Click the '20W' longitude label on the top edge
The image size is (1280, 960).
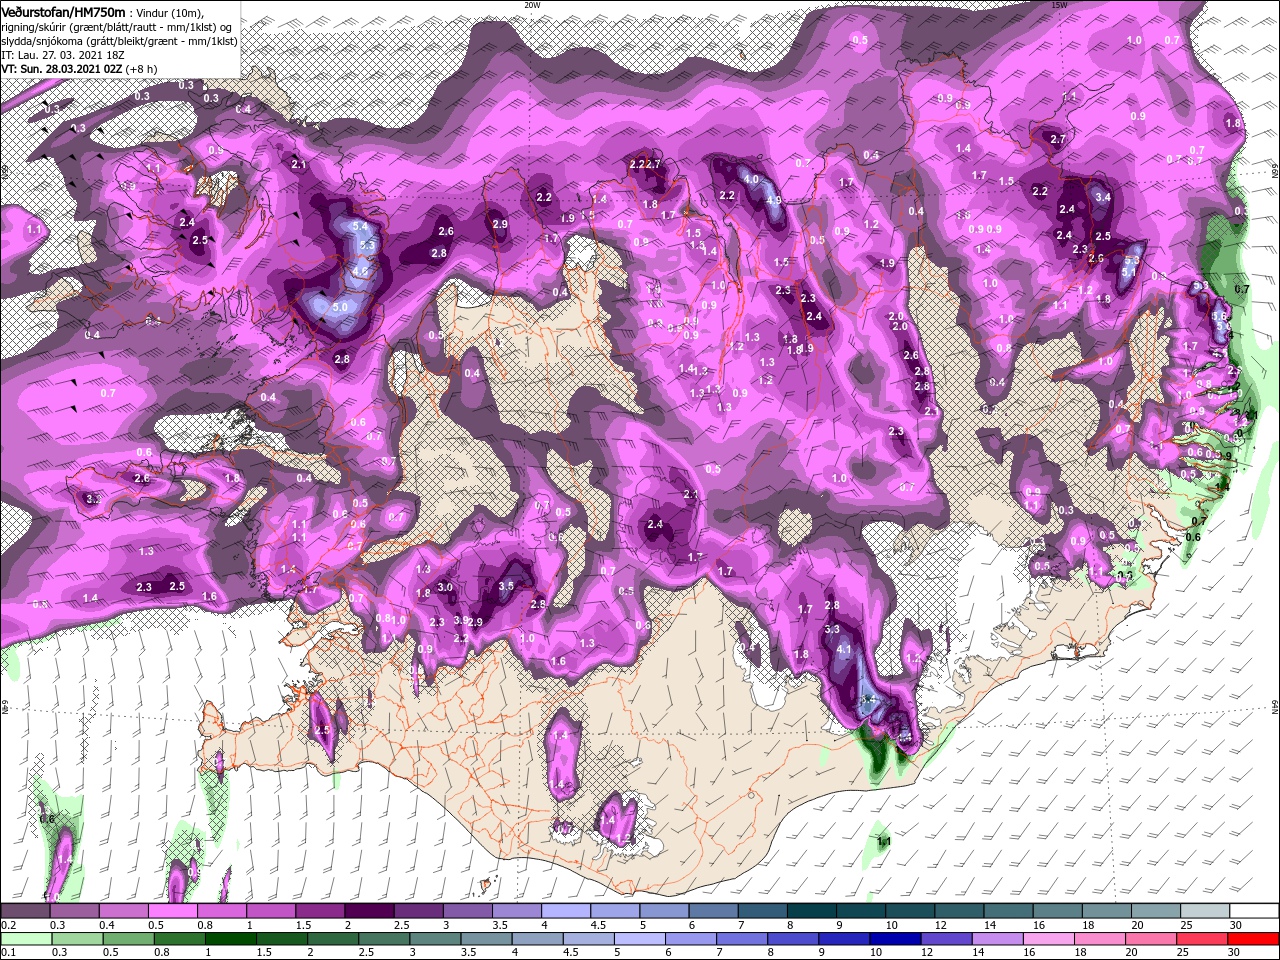(x=532, y=5)
